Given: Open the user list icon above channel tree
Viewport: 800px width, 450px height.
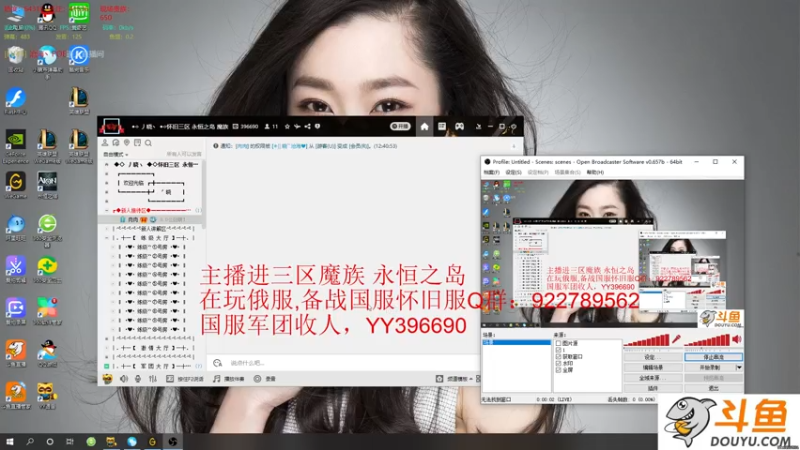Looking at the screenshot, I should click(x=105, y=143).
